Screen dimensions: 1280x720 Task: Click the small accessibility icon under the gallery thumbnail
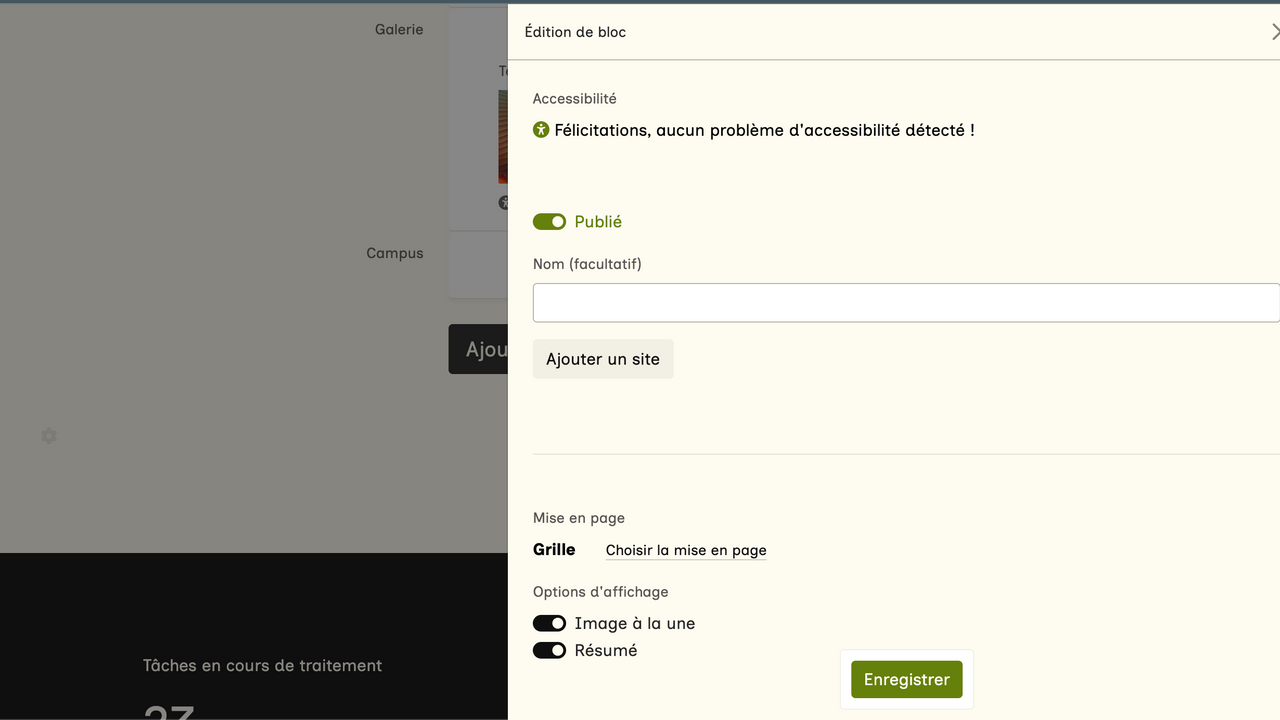[x=503, y=203]
